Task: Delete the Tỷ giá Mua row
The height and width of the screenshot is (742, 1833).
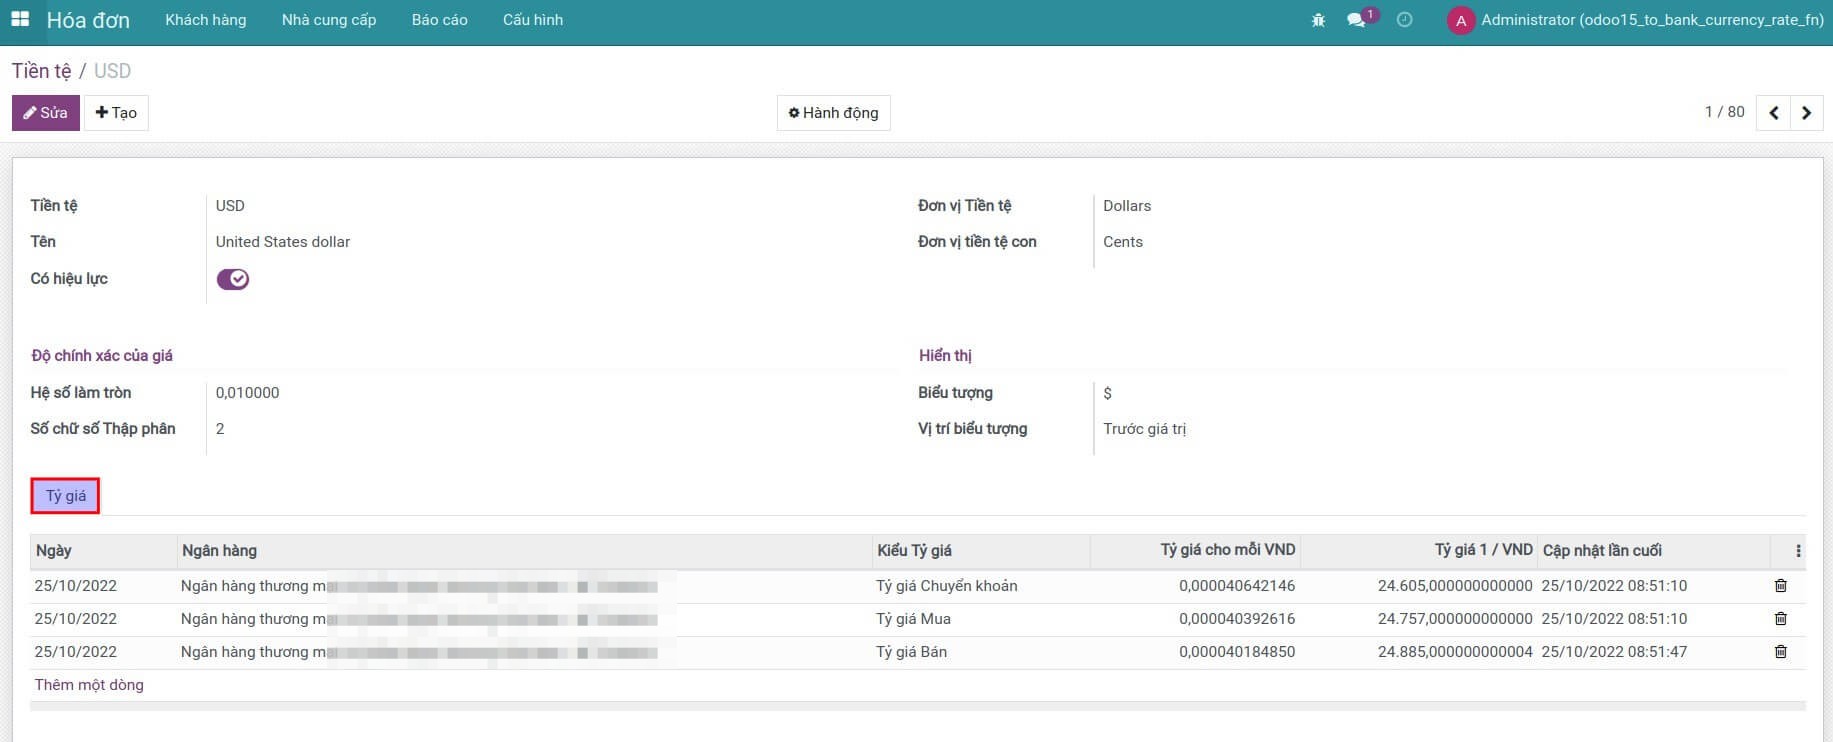Action: pos(1780,619)
